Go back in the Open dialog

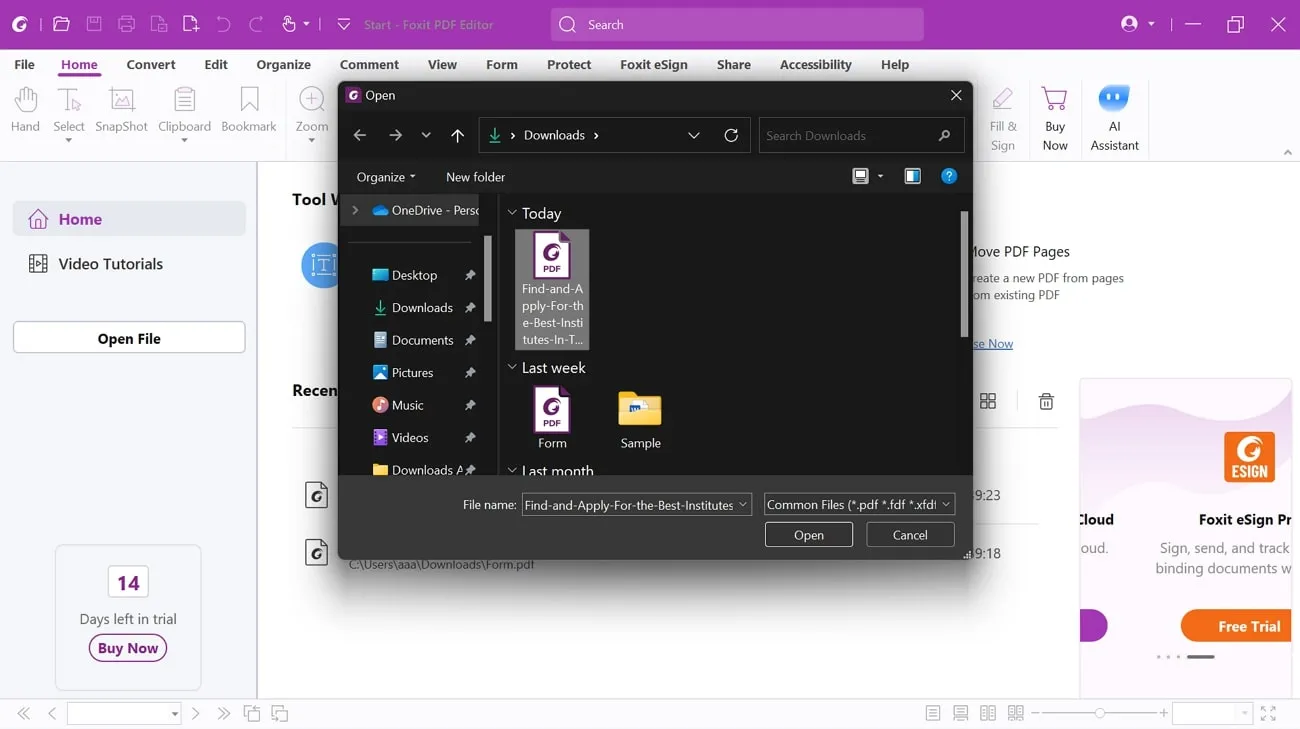coord(360,135)
